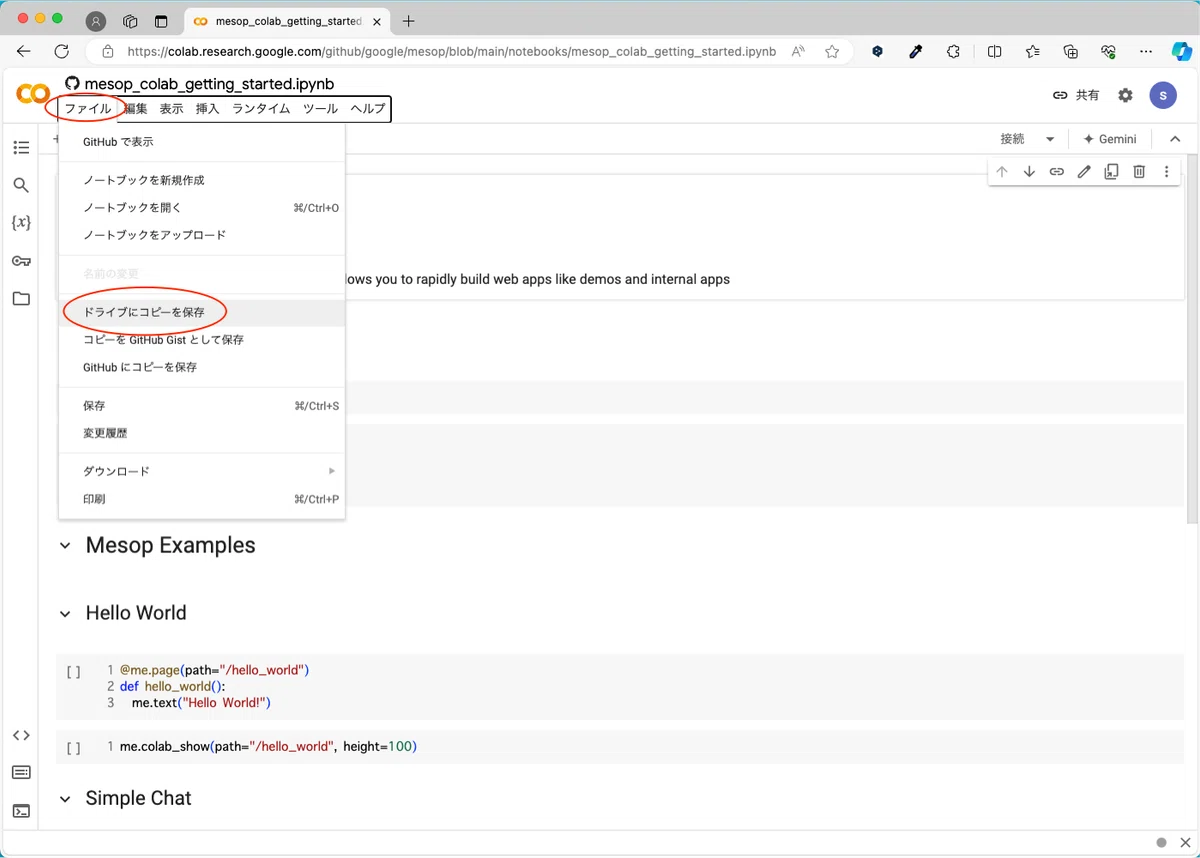The width and height of the screenshot is (1200, 858).
Task: Move the selected cell up
Action: [x=1002, y=172]
